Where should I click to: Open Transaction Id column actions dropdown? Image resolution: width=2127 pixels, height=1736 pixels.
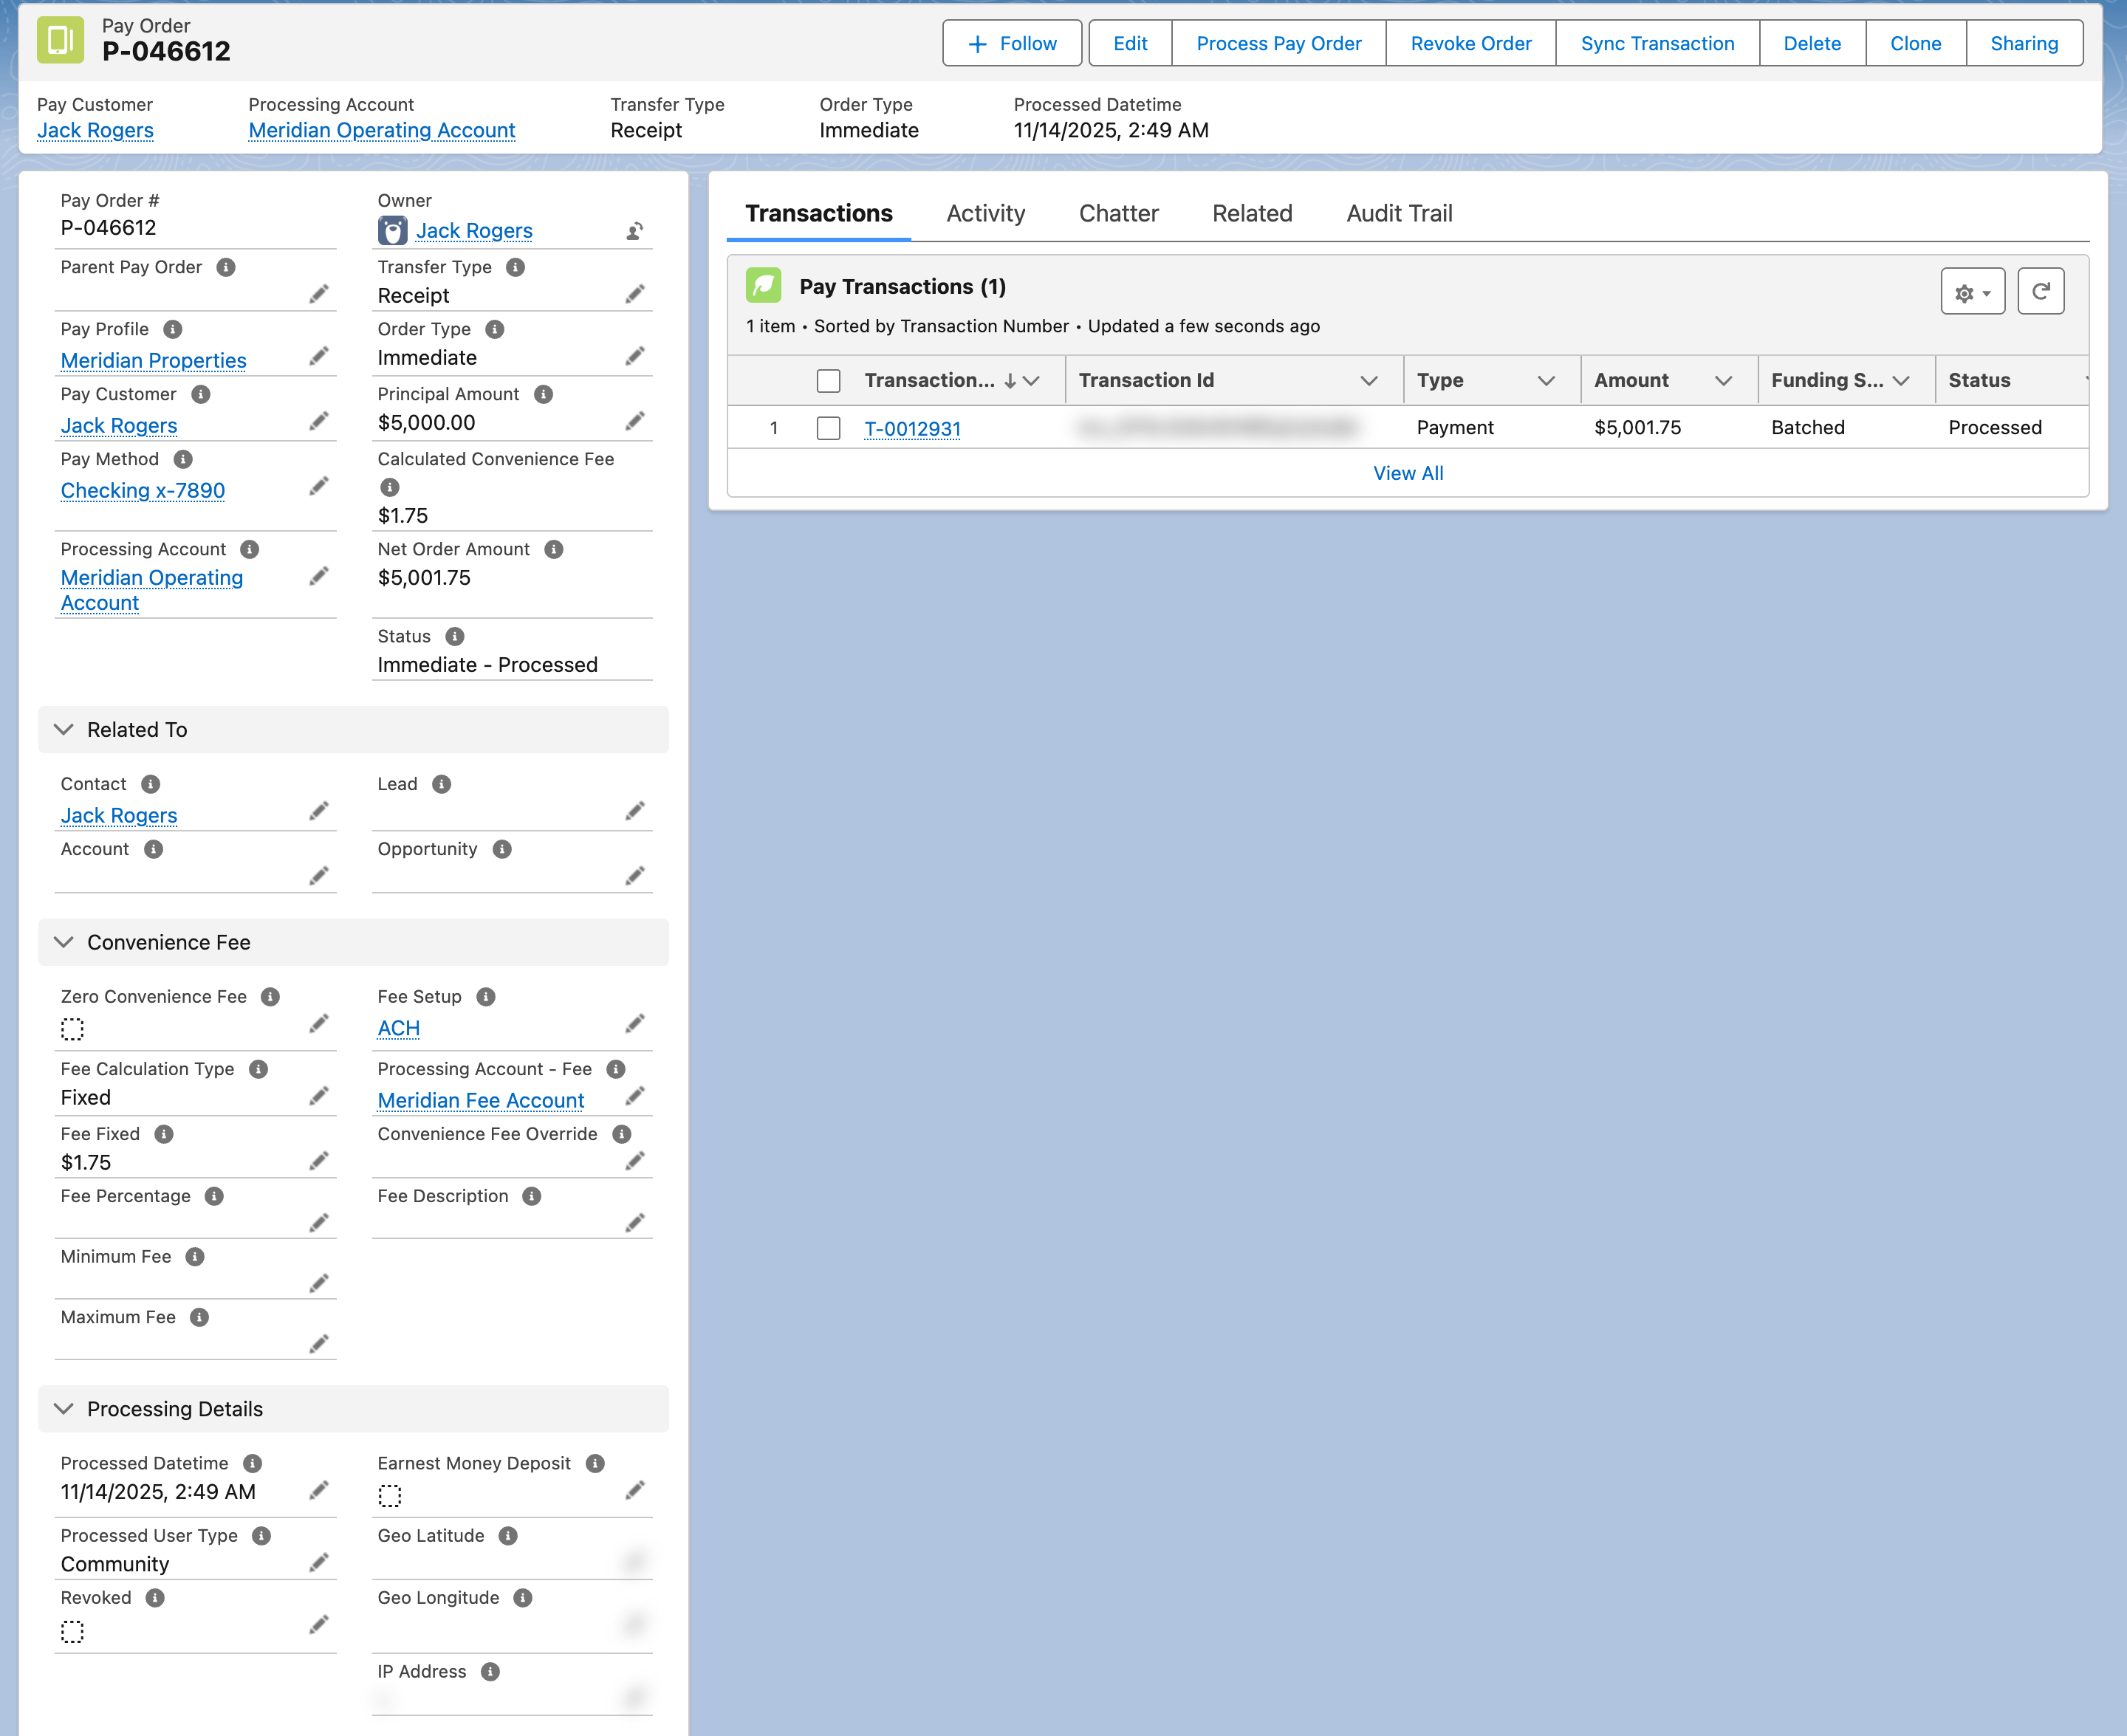tap(1369, 381)
